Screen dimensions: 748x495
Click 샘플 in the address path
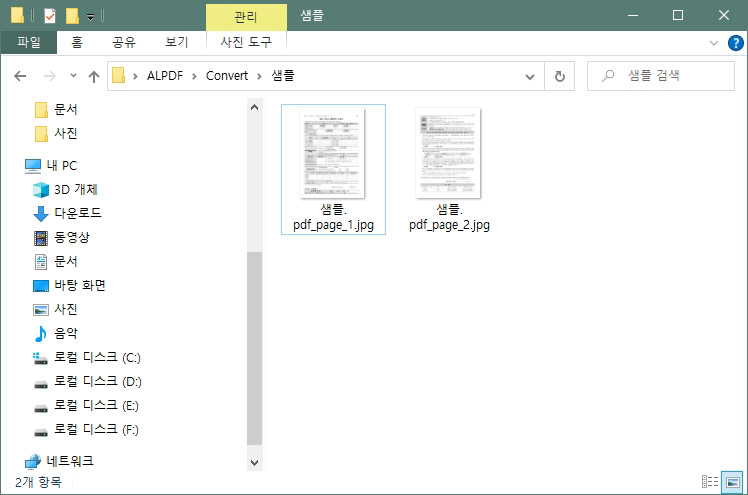(x=283, y=75)
